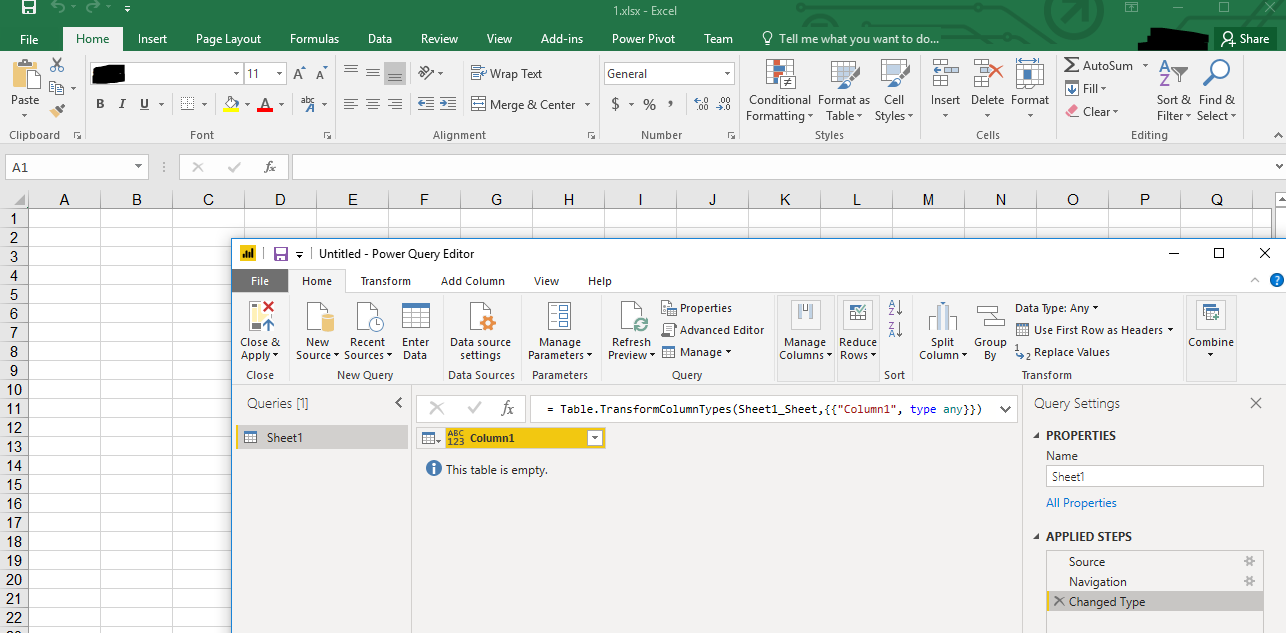Toggle Use First Row as Headers

(1094, 330)
